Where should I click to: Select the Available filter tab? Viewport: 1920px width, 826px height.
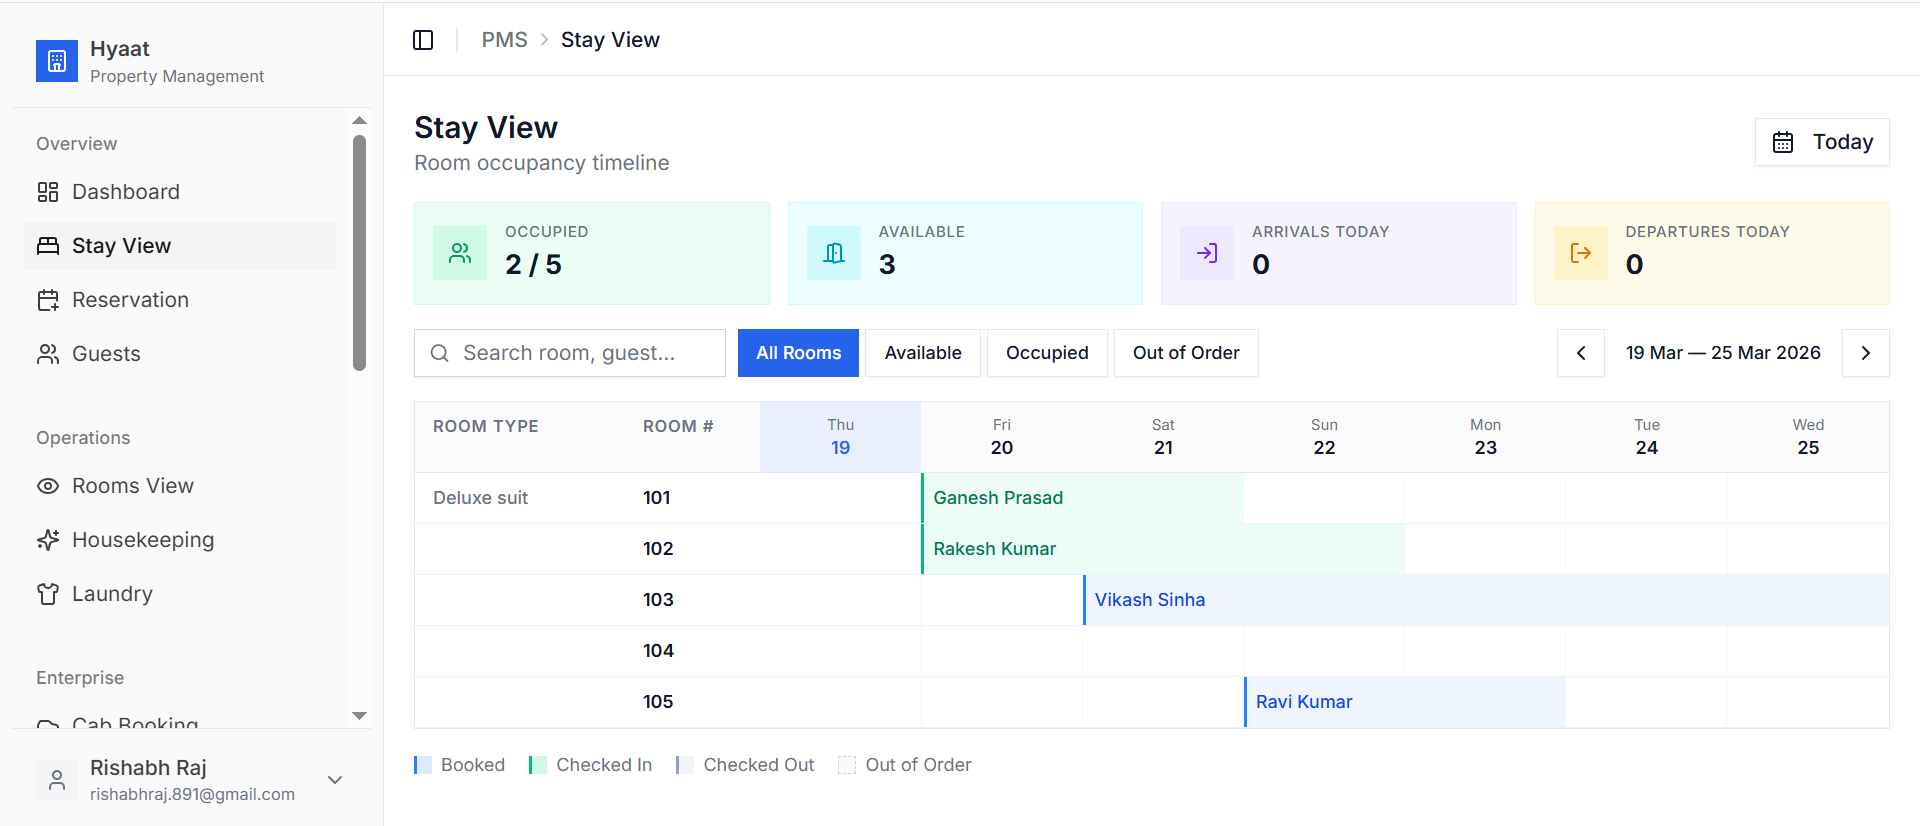923,353
